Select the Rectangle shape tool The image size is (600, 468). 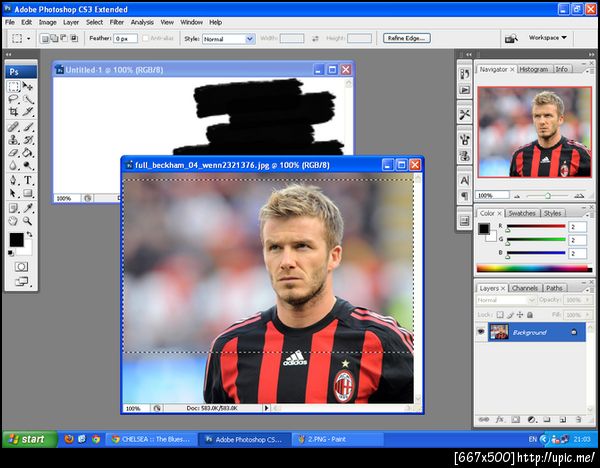point(28,193)
